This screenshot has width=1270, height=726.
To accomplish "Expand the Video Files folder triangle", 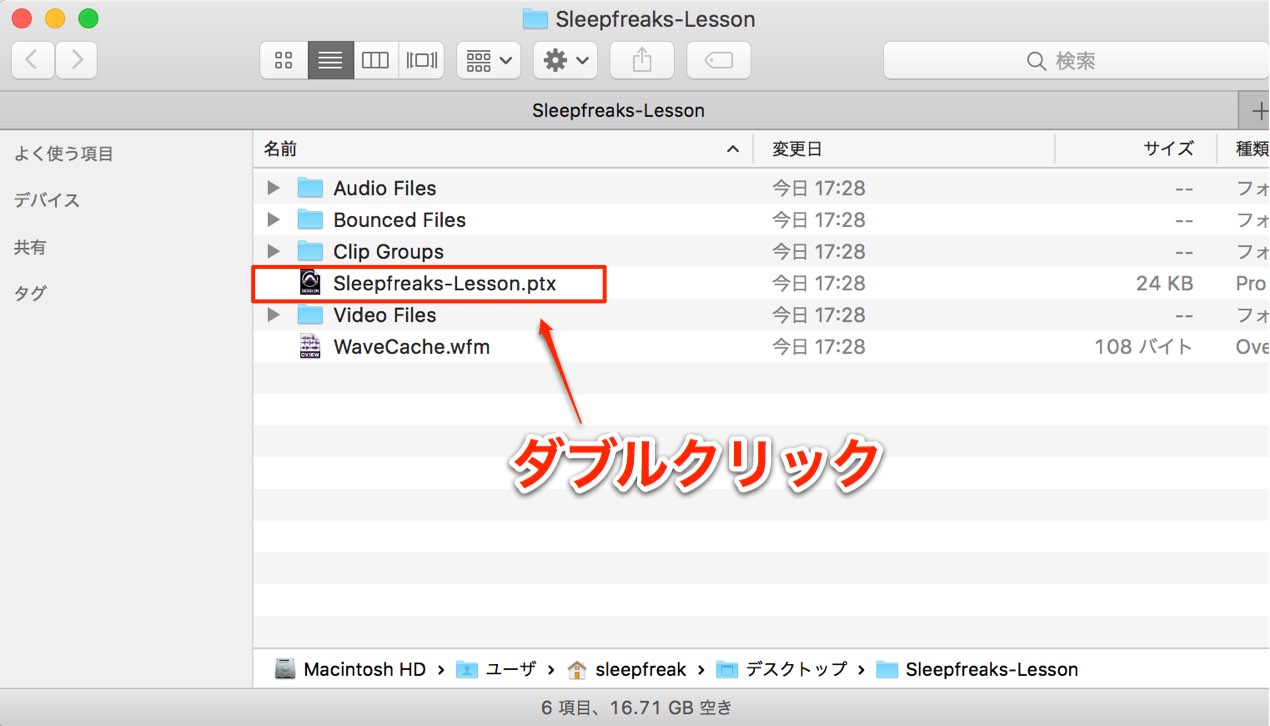I will 273,315.
